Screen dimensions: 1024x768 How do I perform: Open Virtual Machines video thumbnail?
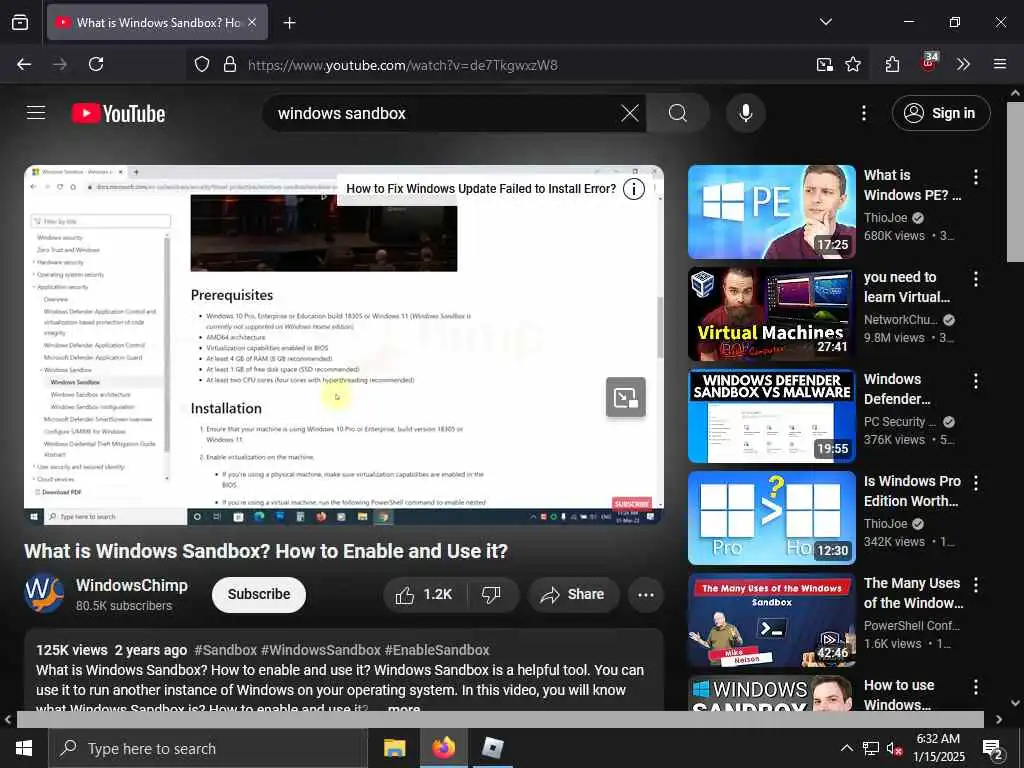pos(771,314)
